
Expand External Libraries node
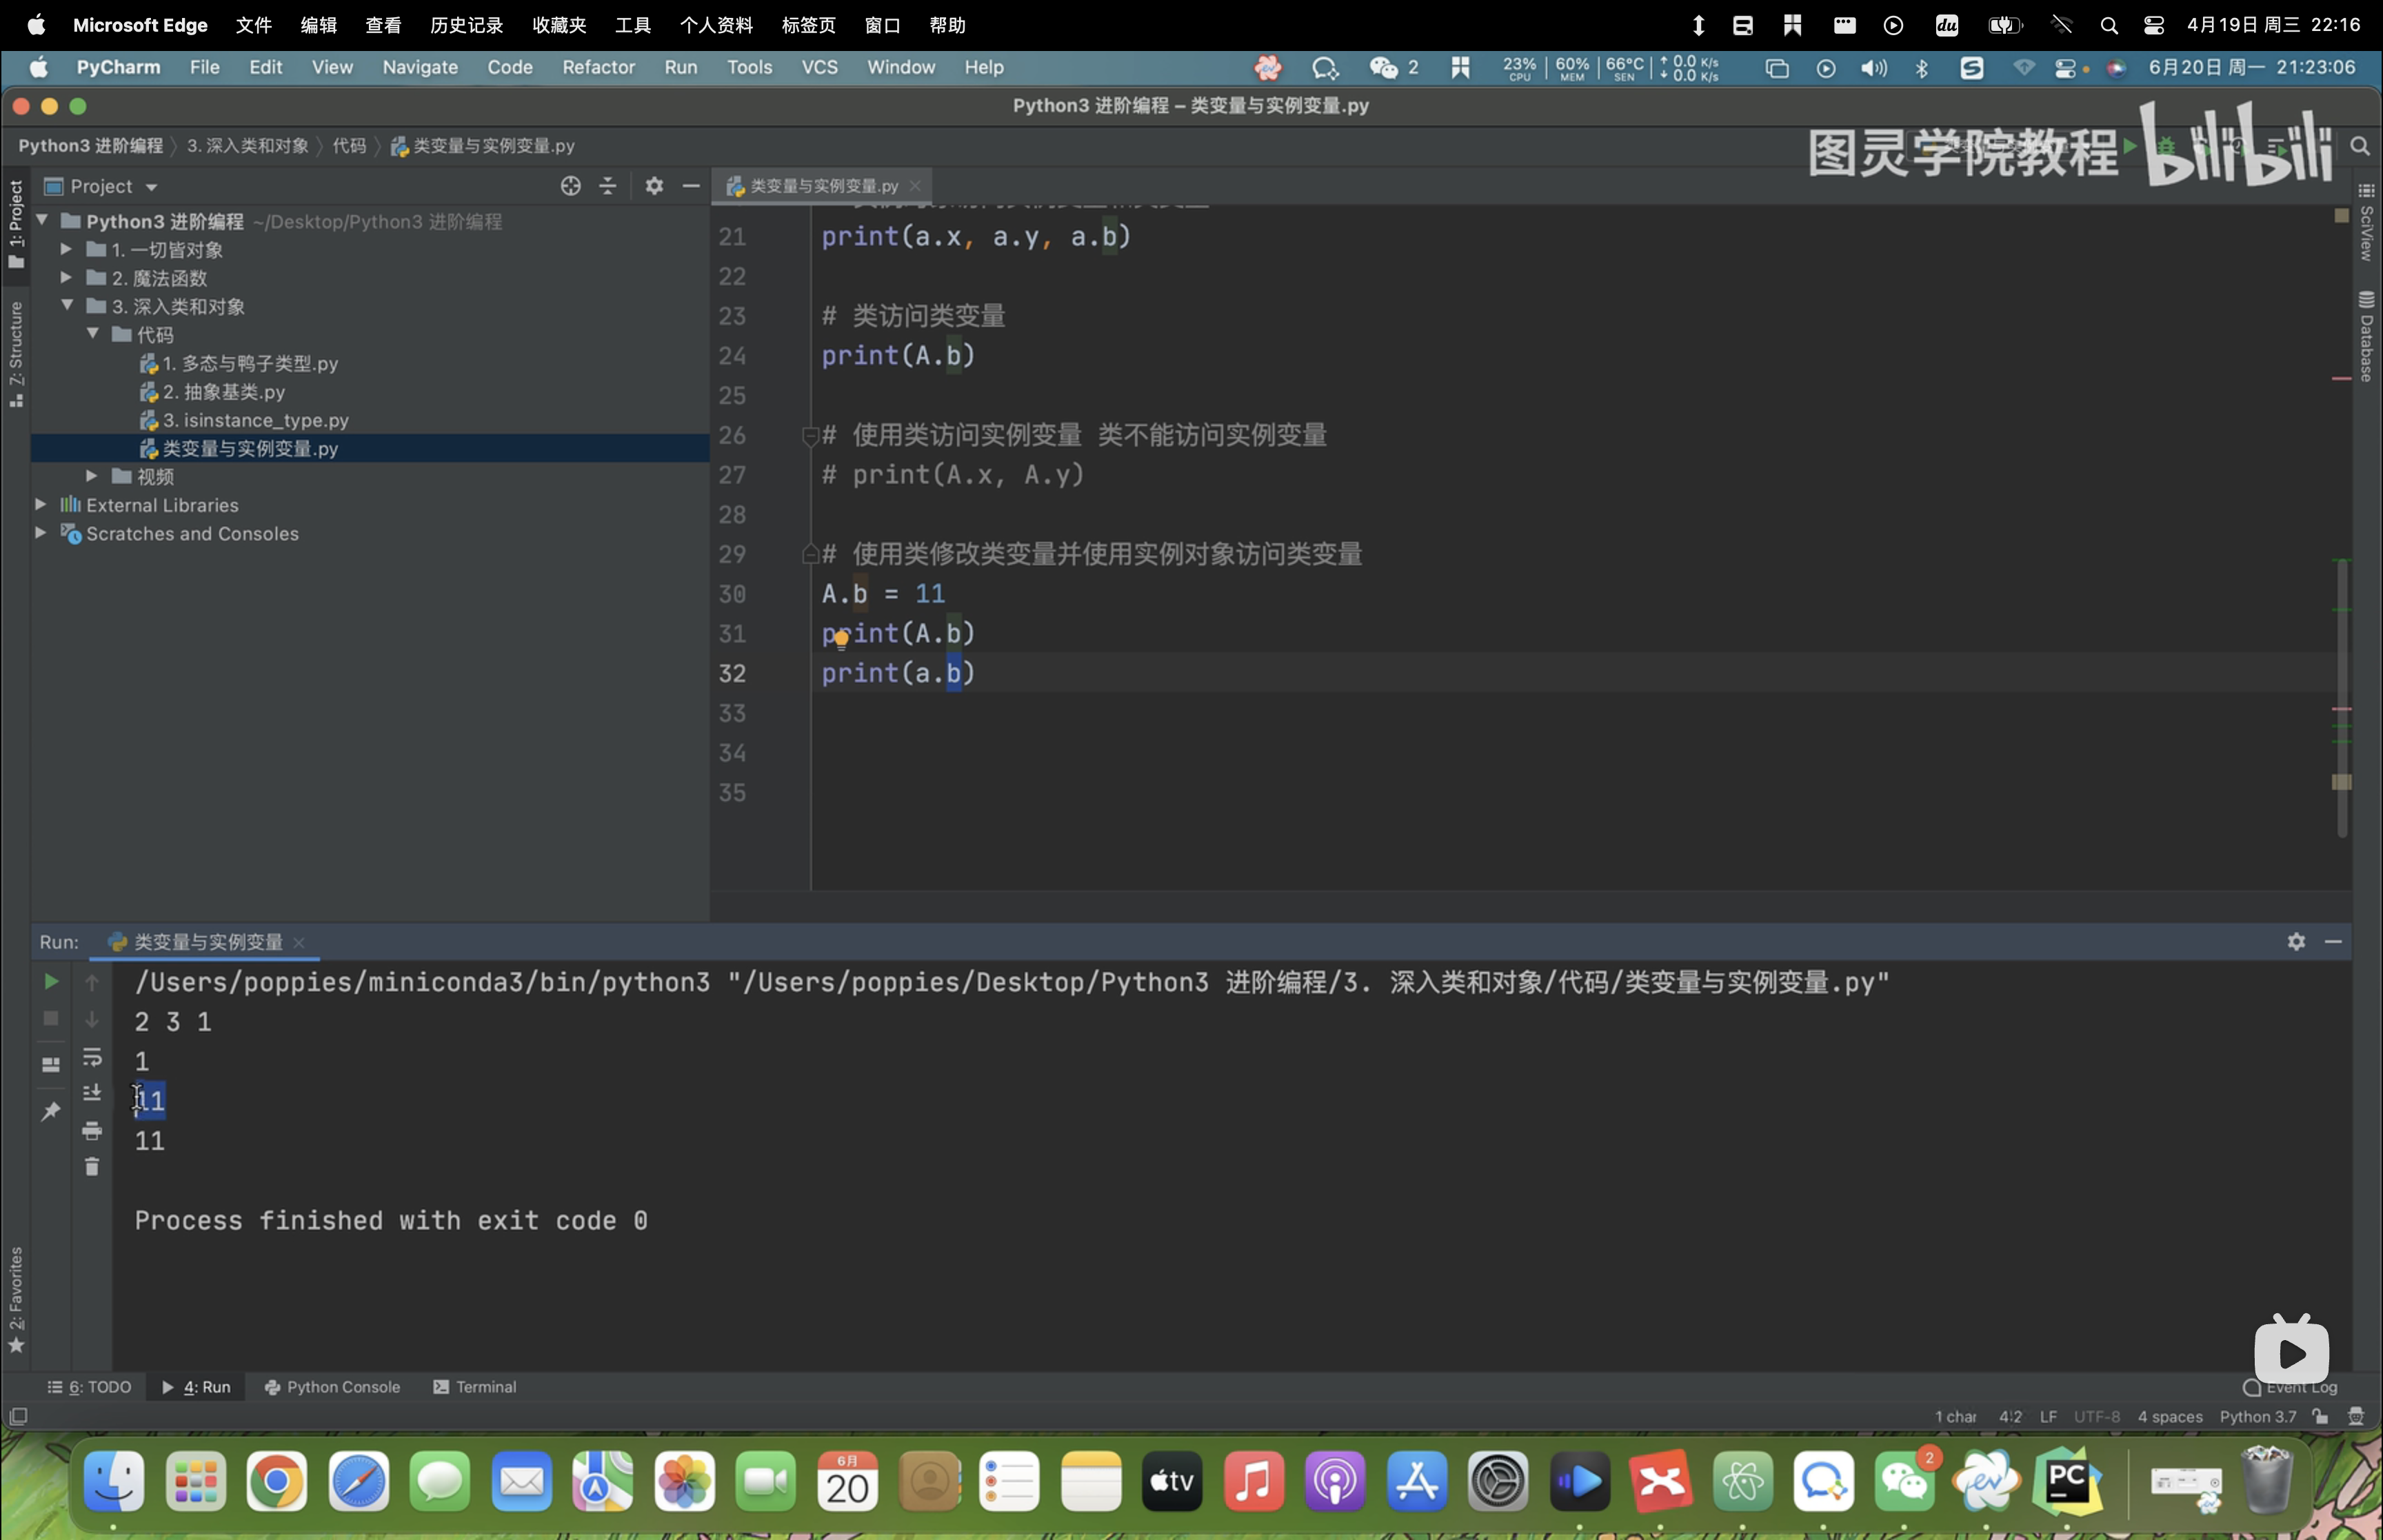pos(41,504)
